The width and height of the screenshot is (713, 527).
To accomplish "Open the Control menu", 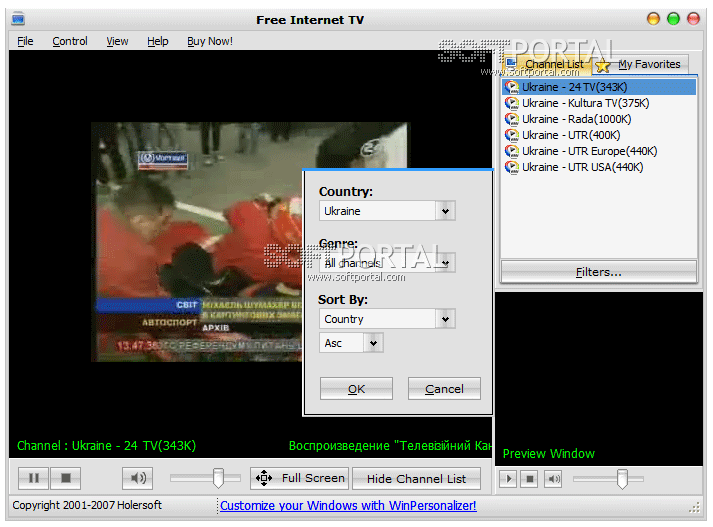I will point(70,41).
